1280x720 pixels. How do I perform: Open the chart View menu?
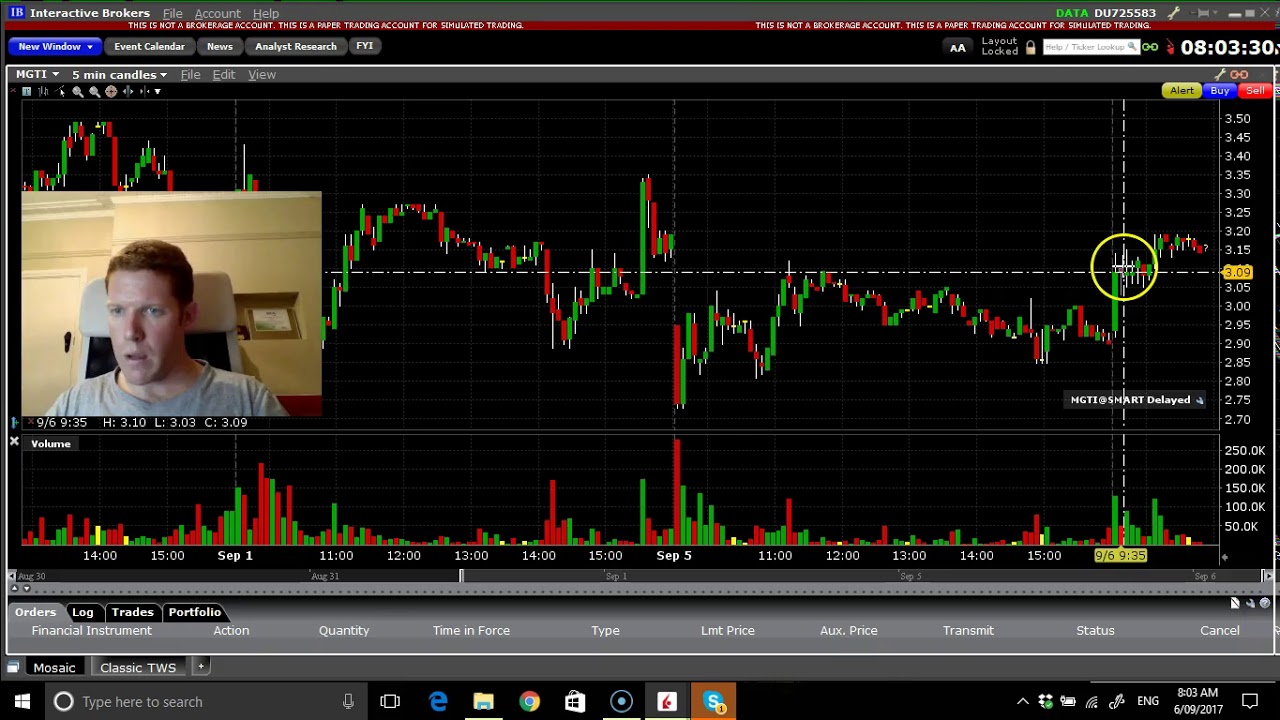[262, 74]
